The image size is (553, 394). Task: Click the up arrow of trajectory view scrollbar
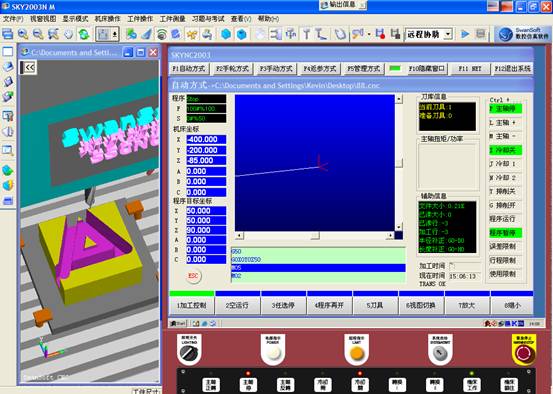[x=399, y=99]
